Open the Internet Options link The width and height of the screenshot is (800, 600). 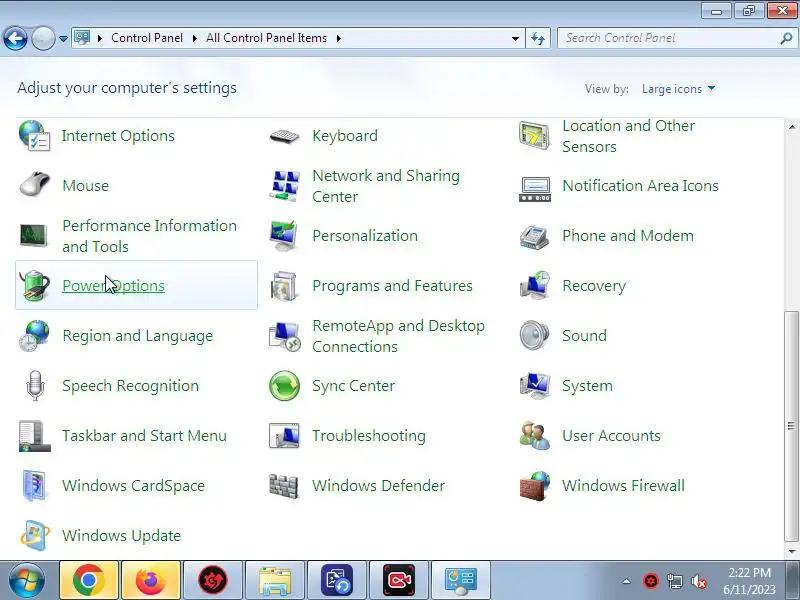coord(118,136)
